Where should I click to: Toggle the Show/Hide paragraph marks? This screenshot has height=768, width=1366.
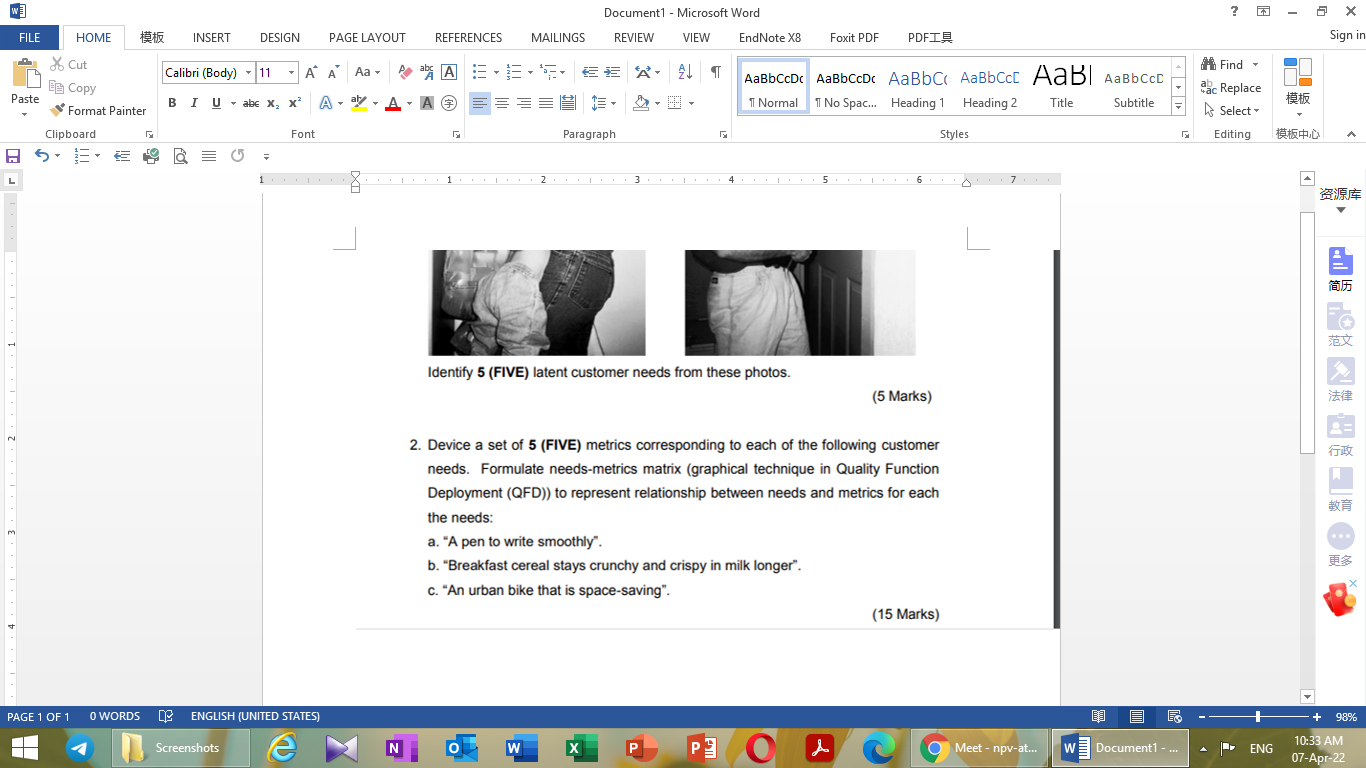click(x=713, y=72)
